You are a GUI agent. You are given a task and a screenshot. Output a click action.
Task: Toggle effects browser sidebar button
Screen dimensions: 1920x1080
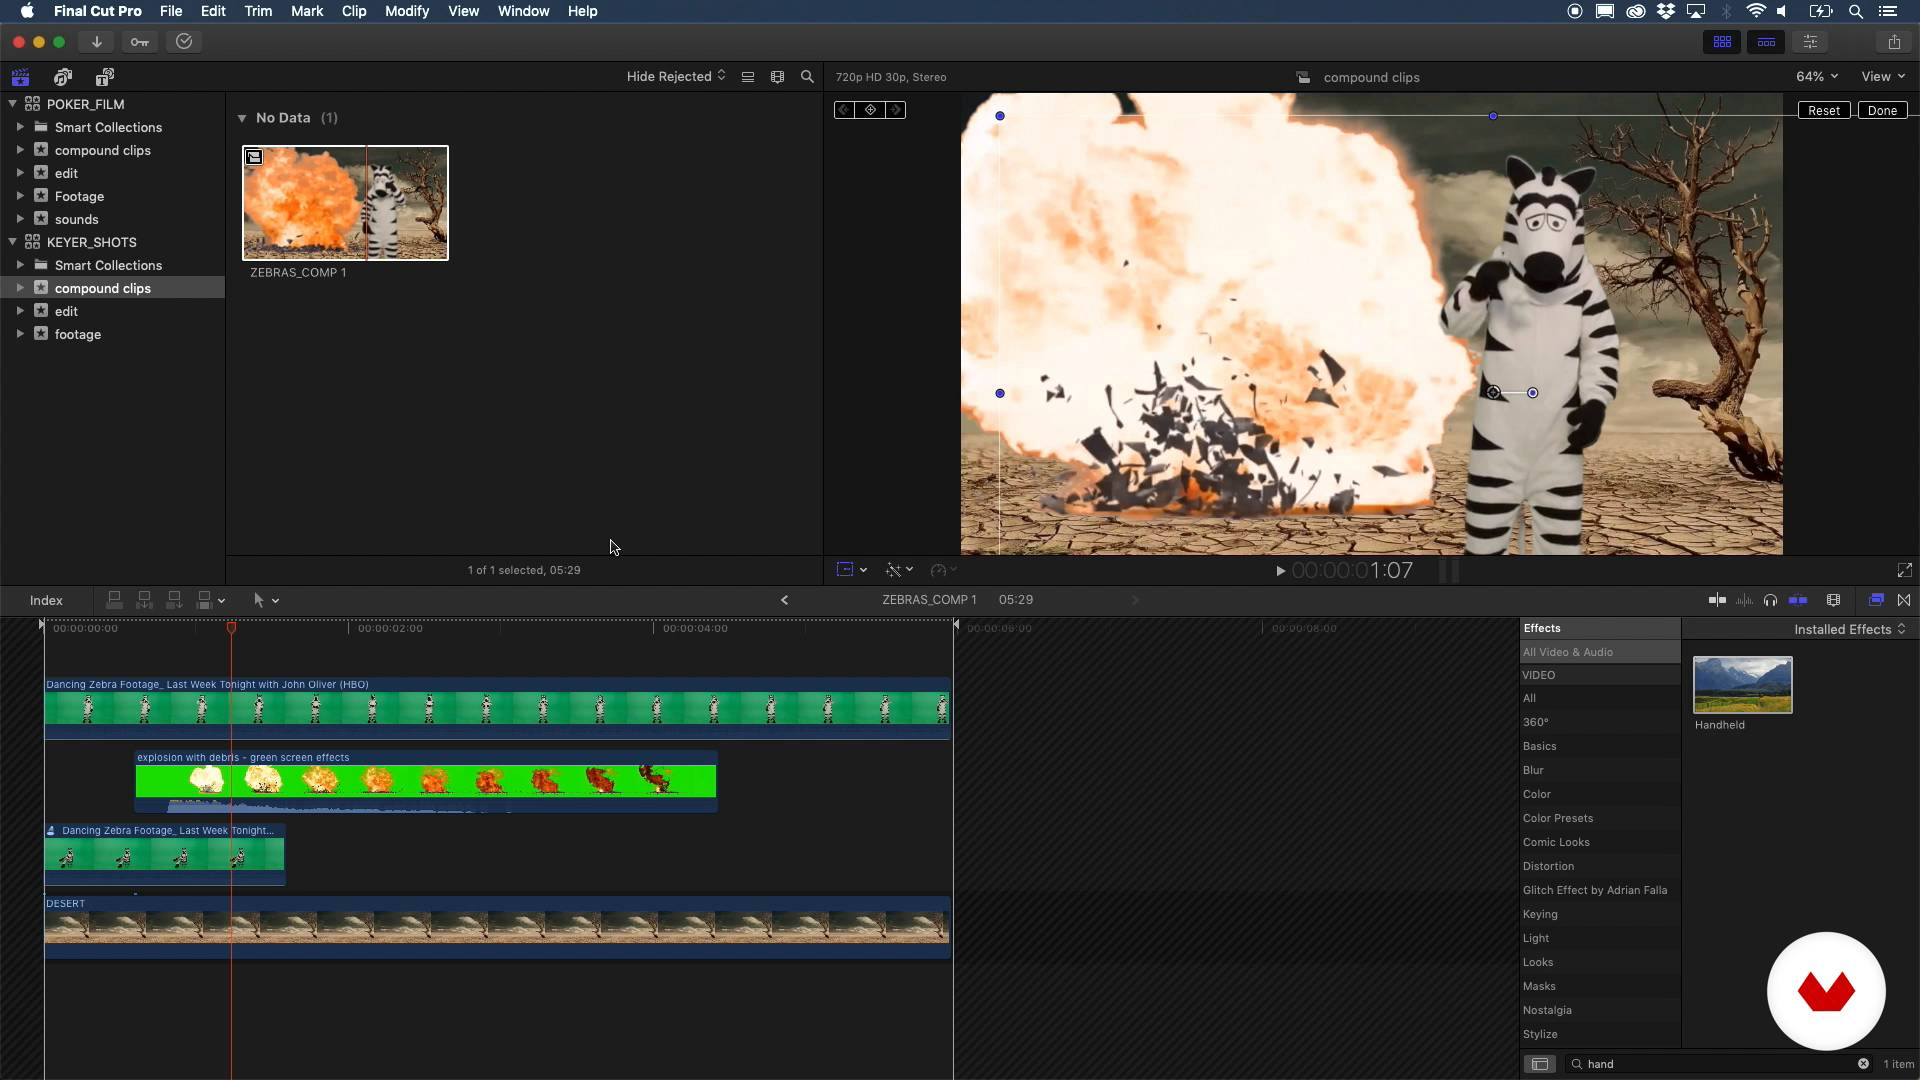1540,1064
